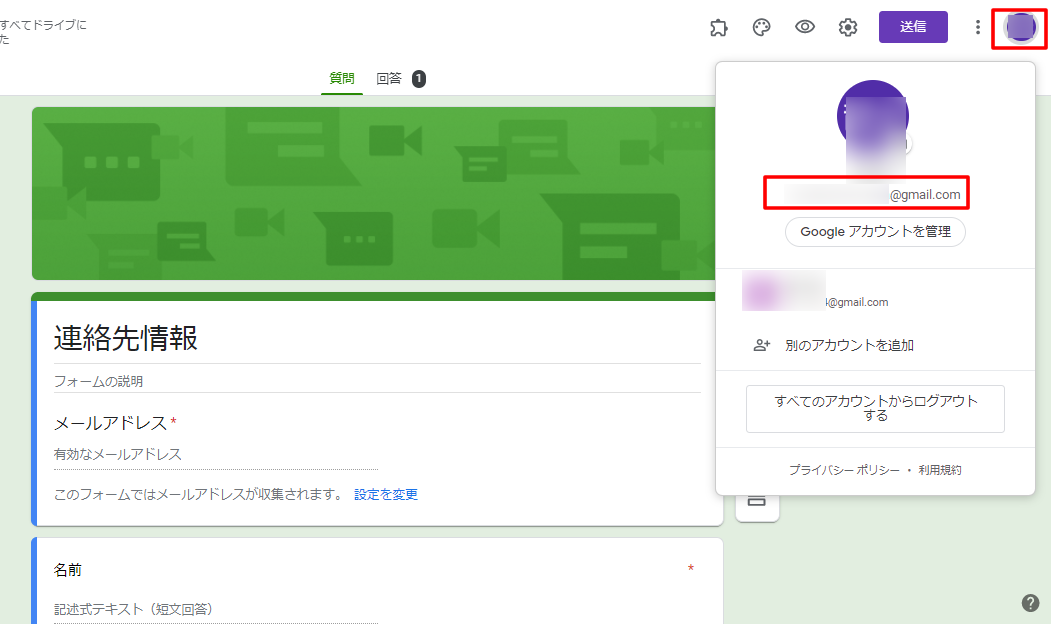Open the プライバシー ポリシー link

(843, 470)
